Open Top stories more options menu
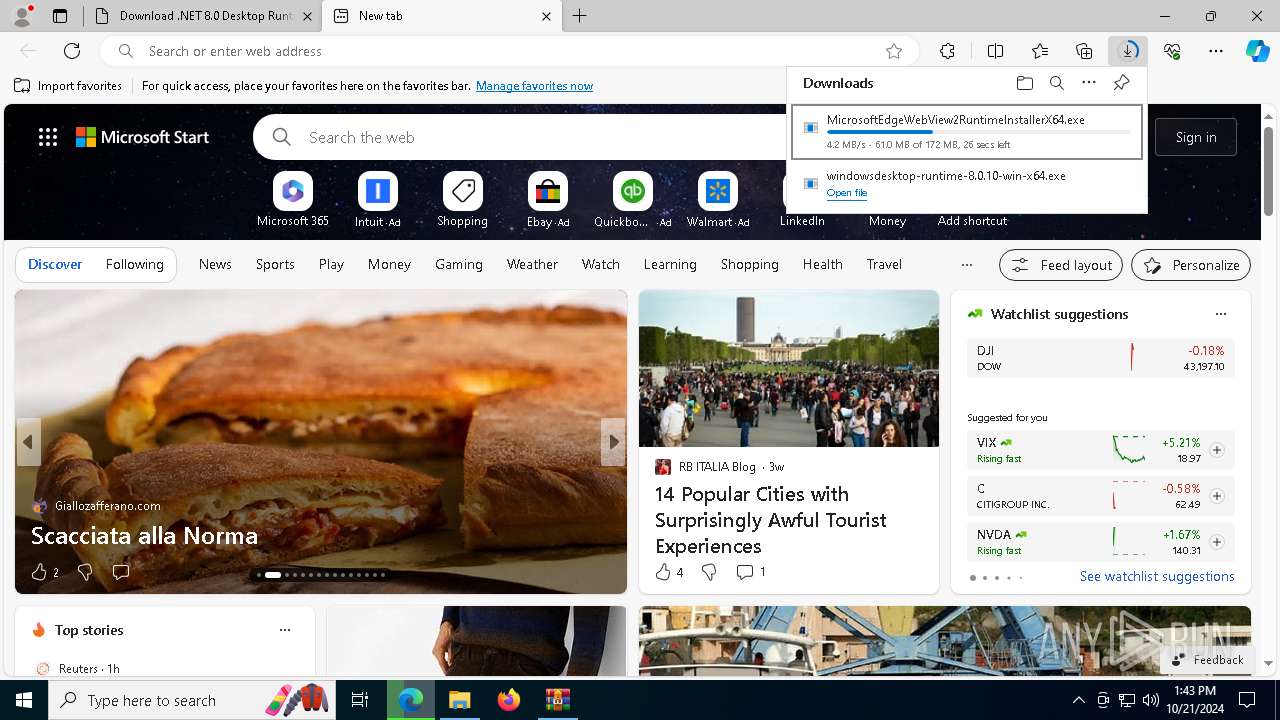The width and height of the screenshot is (1280, 720). coord(285,630)
